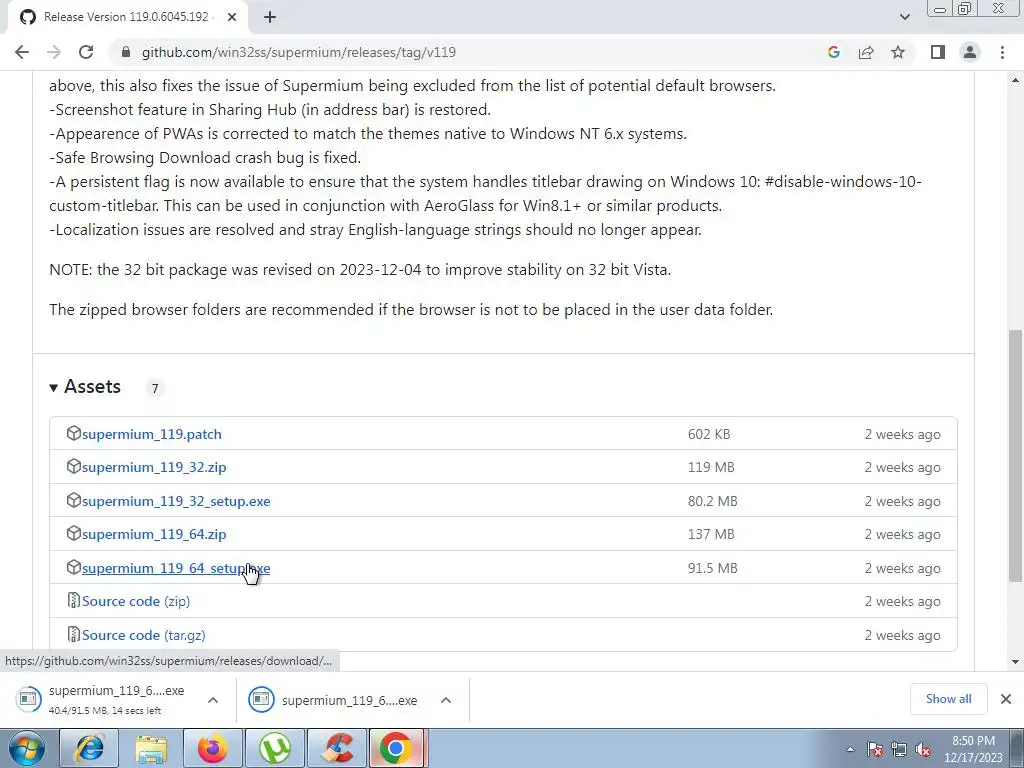Download Source code (zip)
Viewport: 1024px width, 768px height.
(x=136, y=601)
